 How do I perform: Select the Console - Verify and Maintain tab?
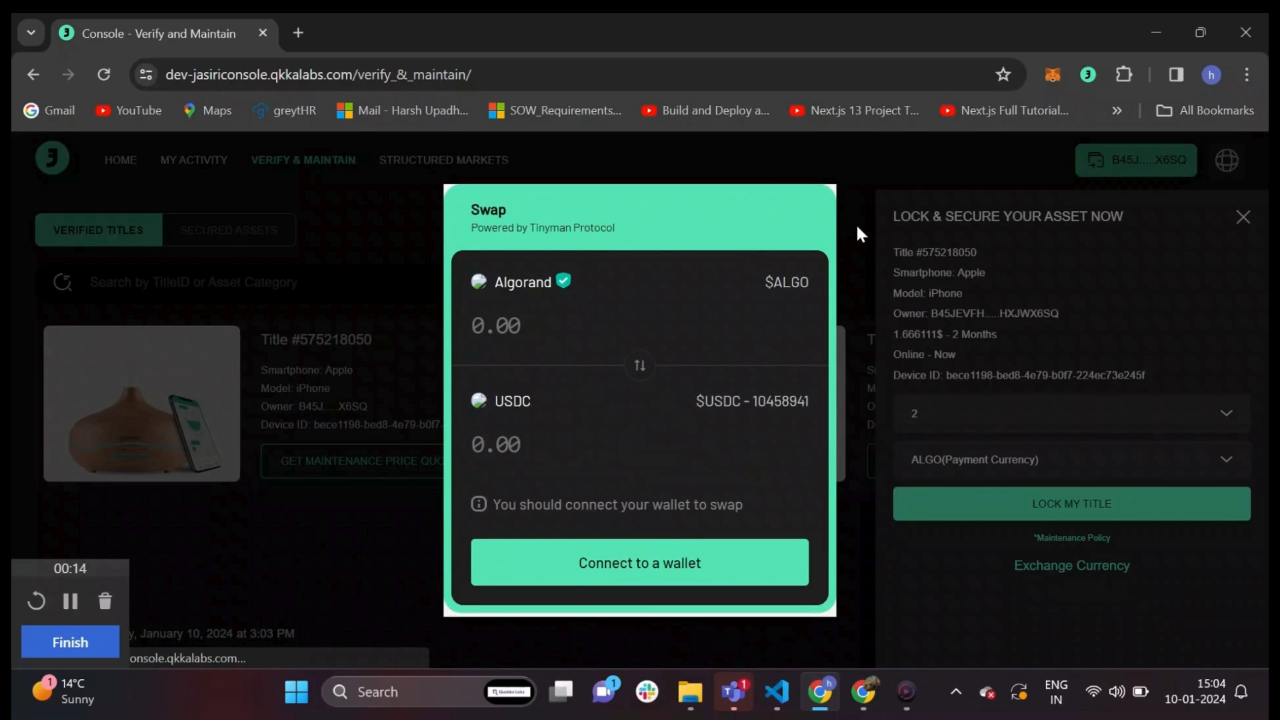(x=164, y=33)
